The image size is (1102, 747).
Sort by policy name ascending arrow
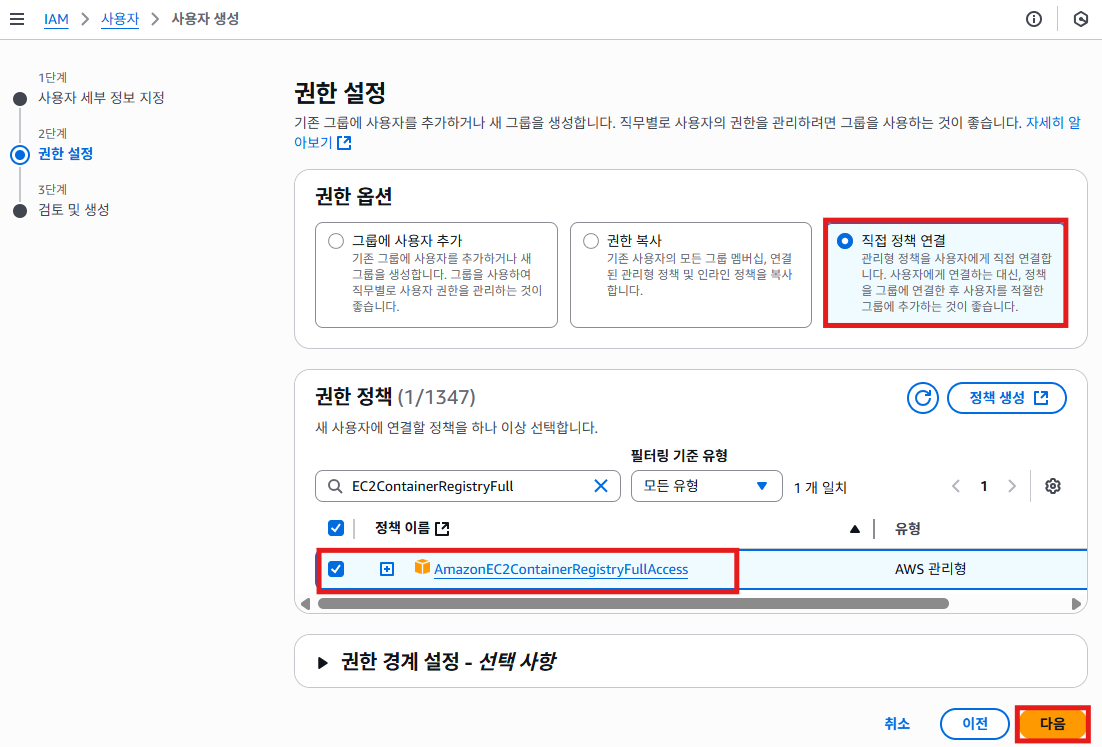pyautogui.click(x=855, y=528)
